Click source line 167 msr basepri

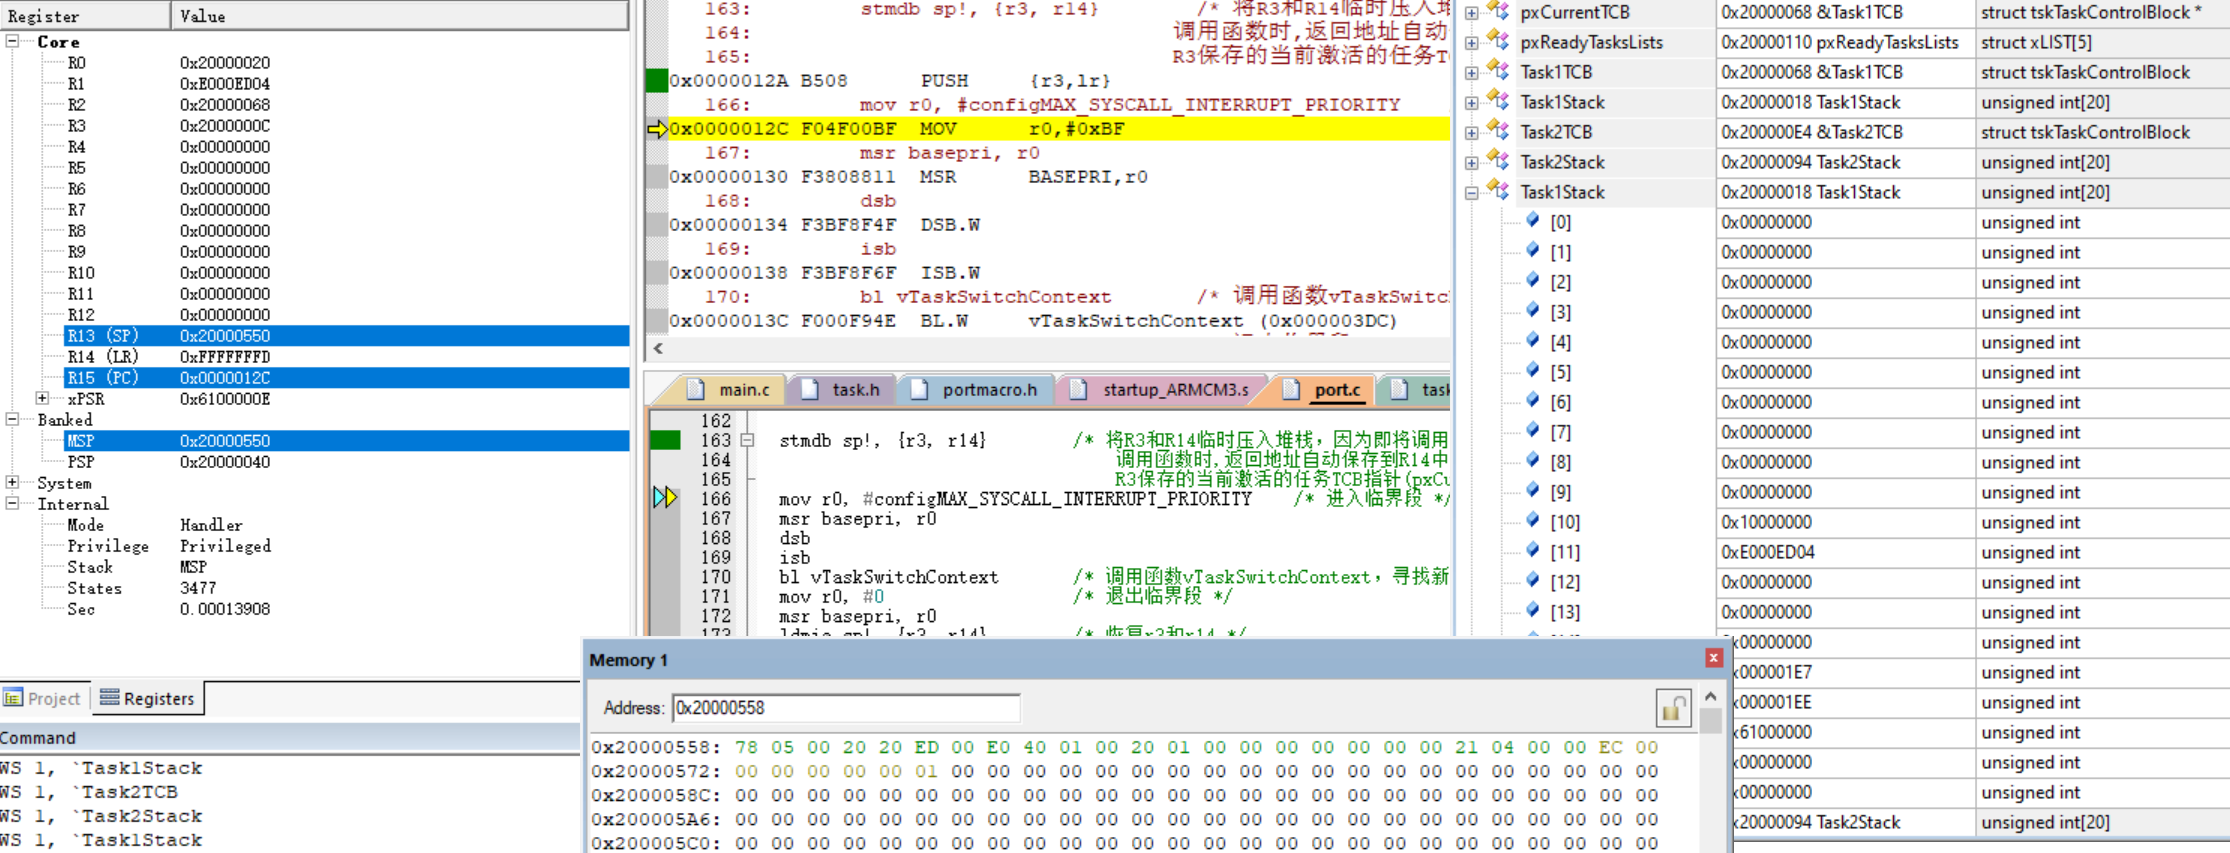click(857, 519)
